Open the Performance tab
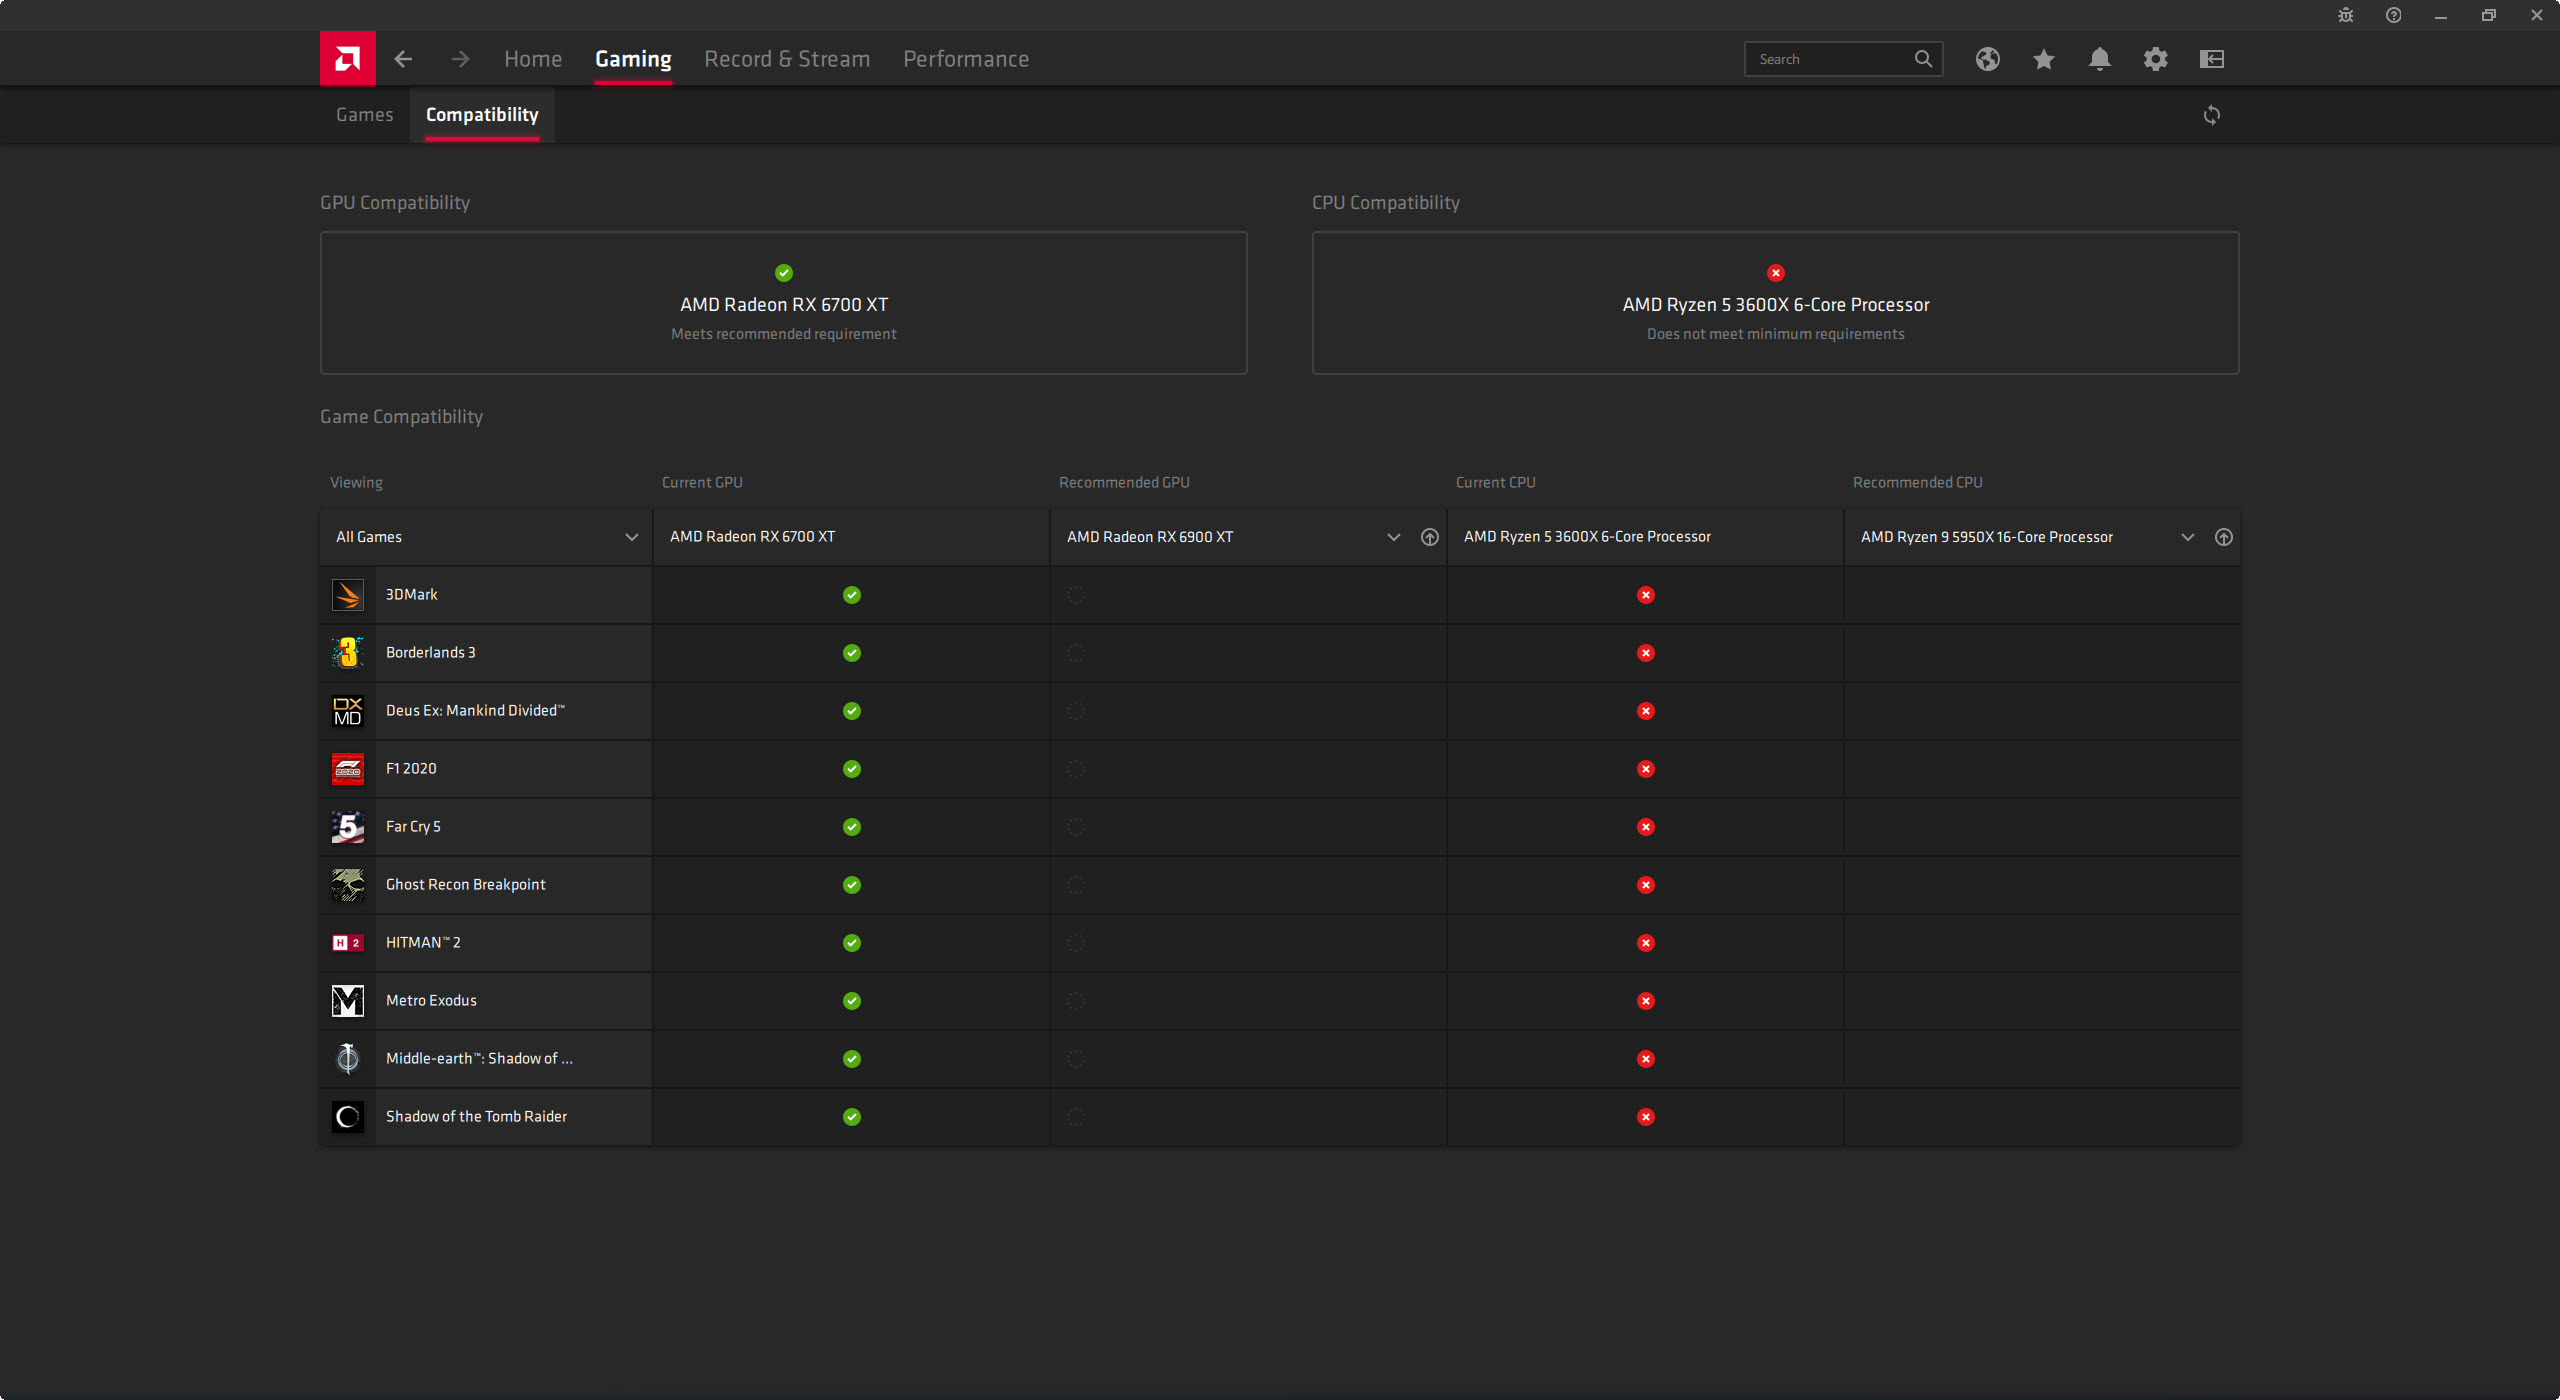 (966, 59)
